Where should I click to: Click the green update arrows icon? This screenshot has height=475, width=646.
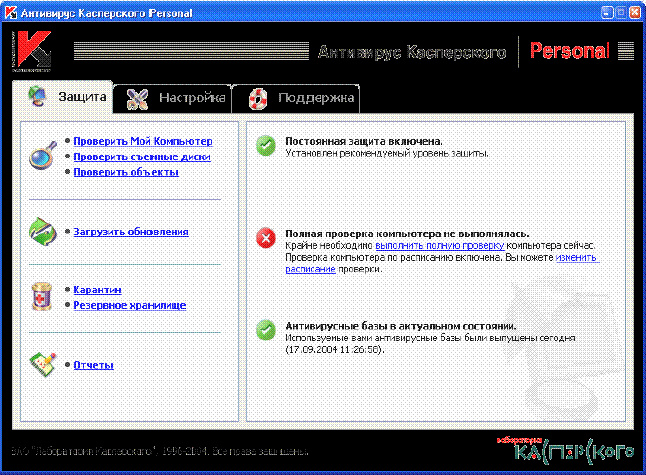pos(42,232)
